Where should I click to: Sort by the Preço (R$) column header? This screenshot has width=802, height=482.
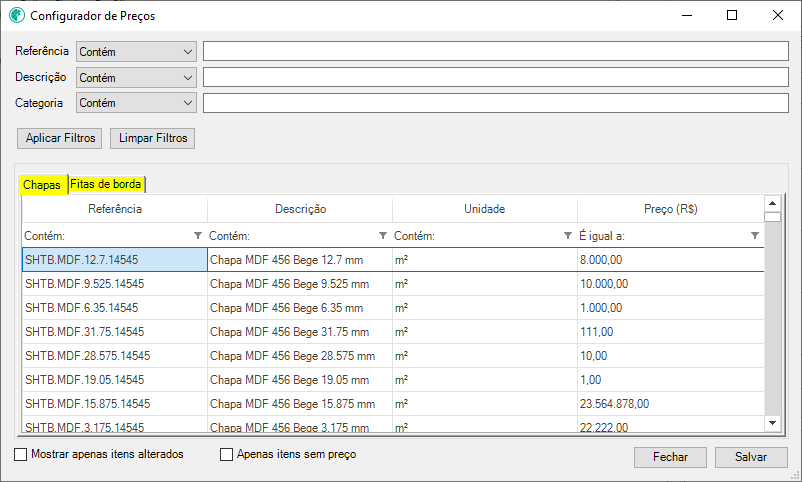click(x=671, y=209)
